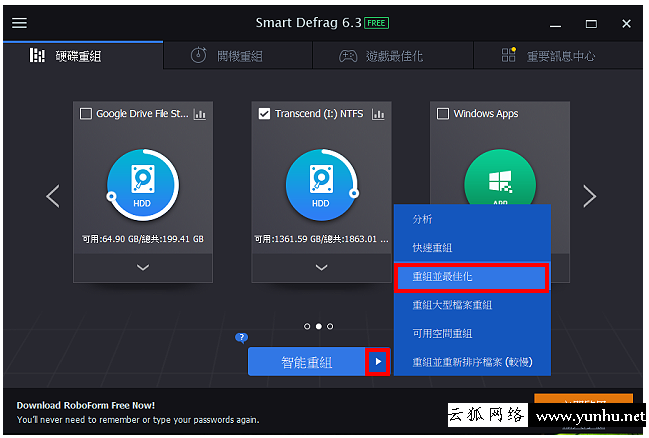Click the disk blocks icon on 硬碟重組 tab
This screenshot has height=438, width=649.
pos(37,55)
